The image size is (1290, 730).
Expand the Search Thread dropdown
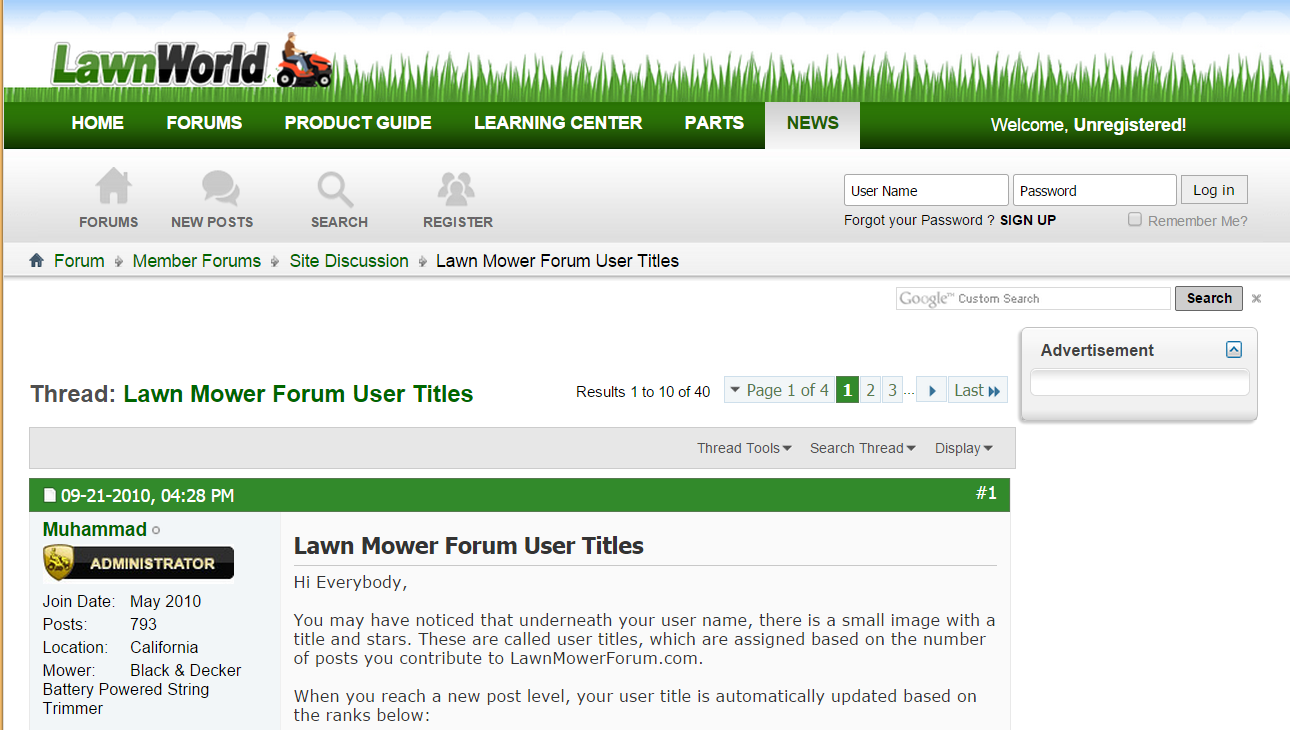pos(862,448)
